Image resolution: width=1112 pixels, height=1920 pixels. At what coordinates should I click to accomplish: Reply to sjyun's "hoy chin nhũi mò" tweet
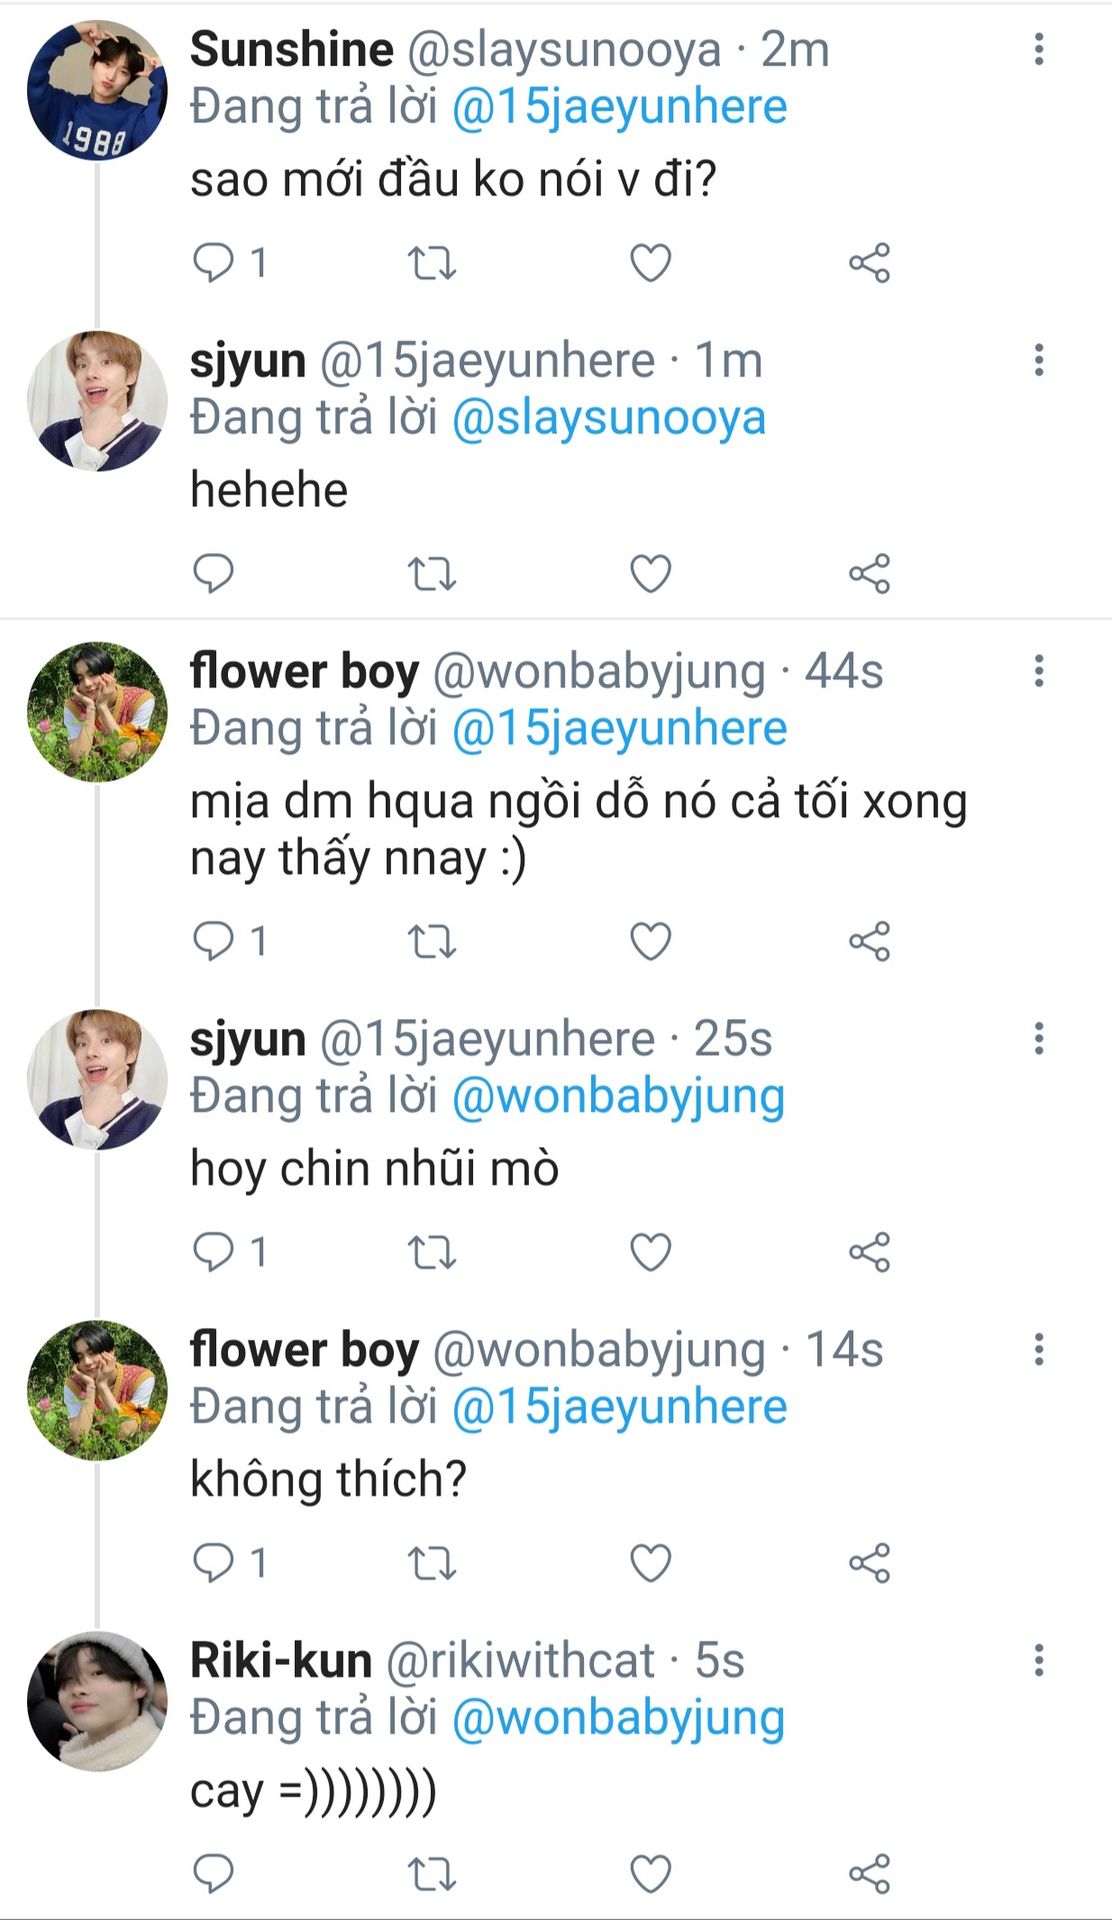[x=213, y=1252]
